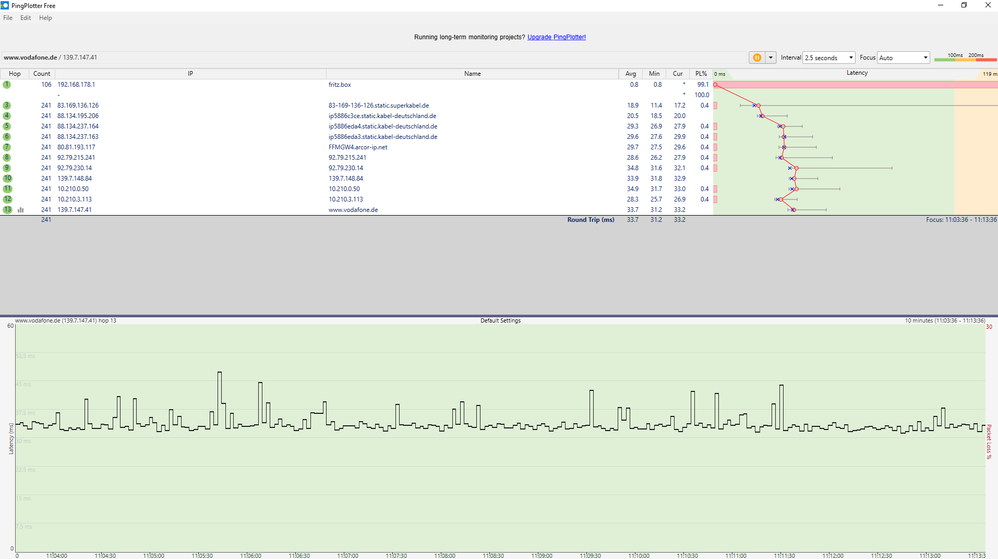Click www.vodafone.de in the Name column

click(x=353, y=209)
